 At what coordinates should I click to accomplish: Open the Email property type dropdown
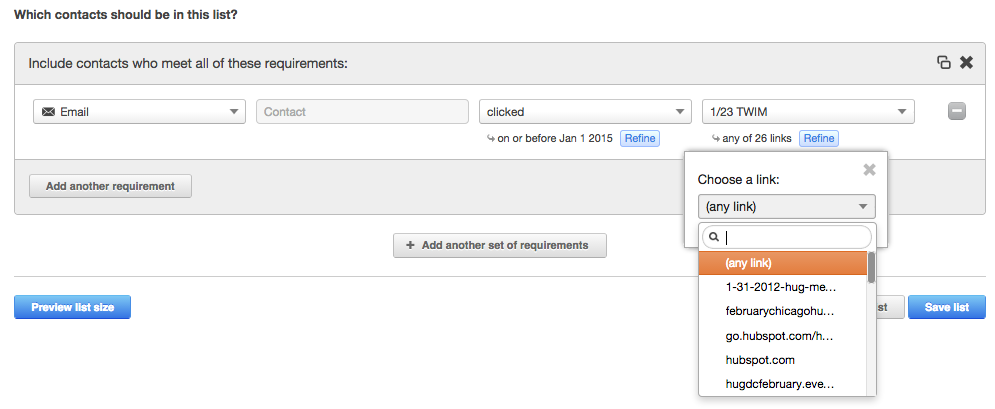(139, 112)
